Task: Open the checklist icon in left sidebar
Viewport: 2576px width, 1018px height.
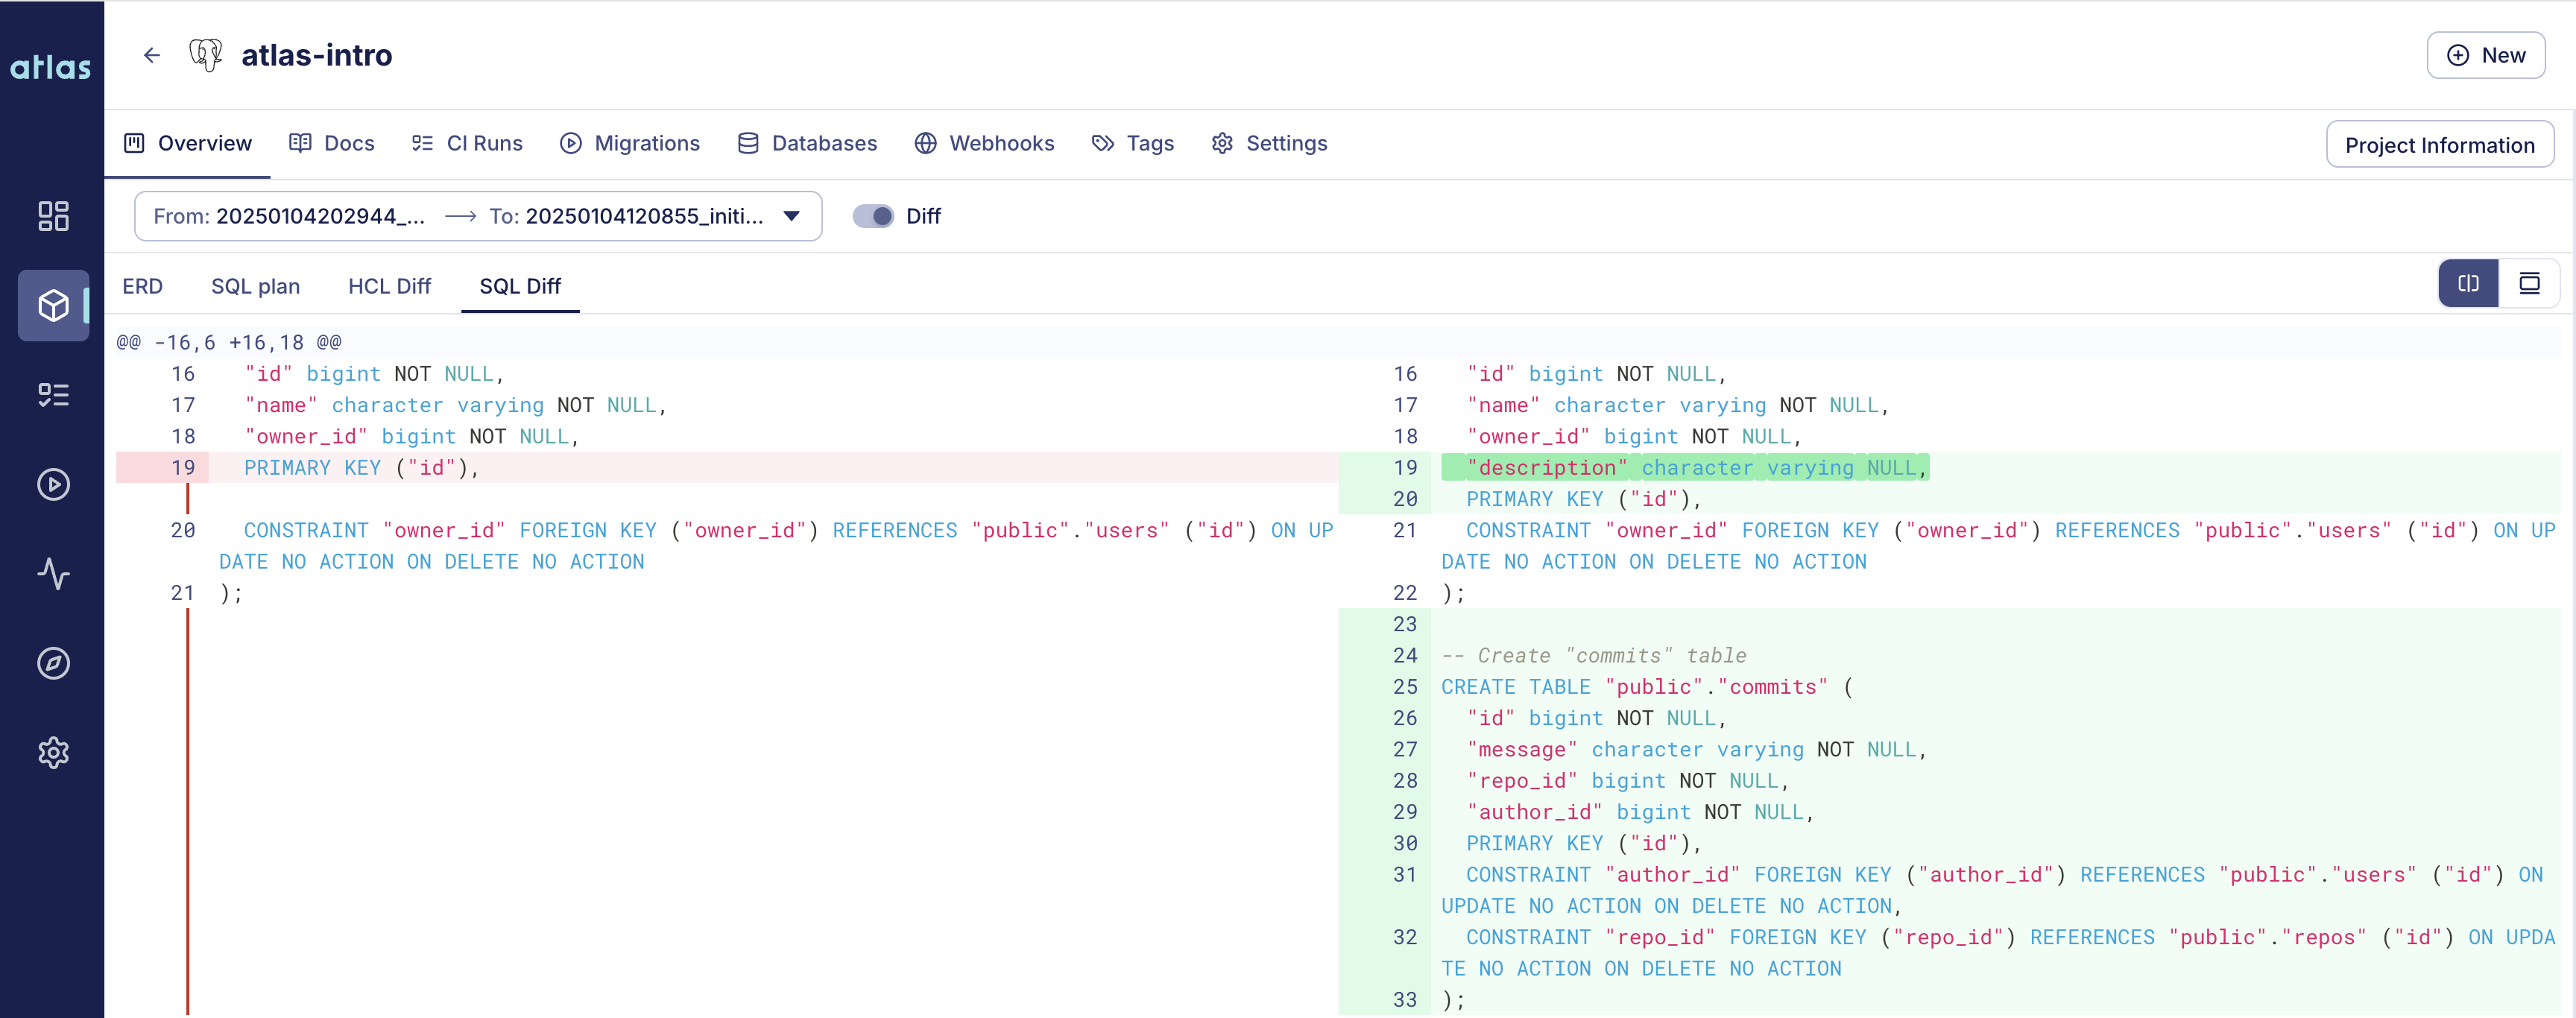Action: [x=53, y=395]
